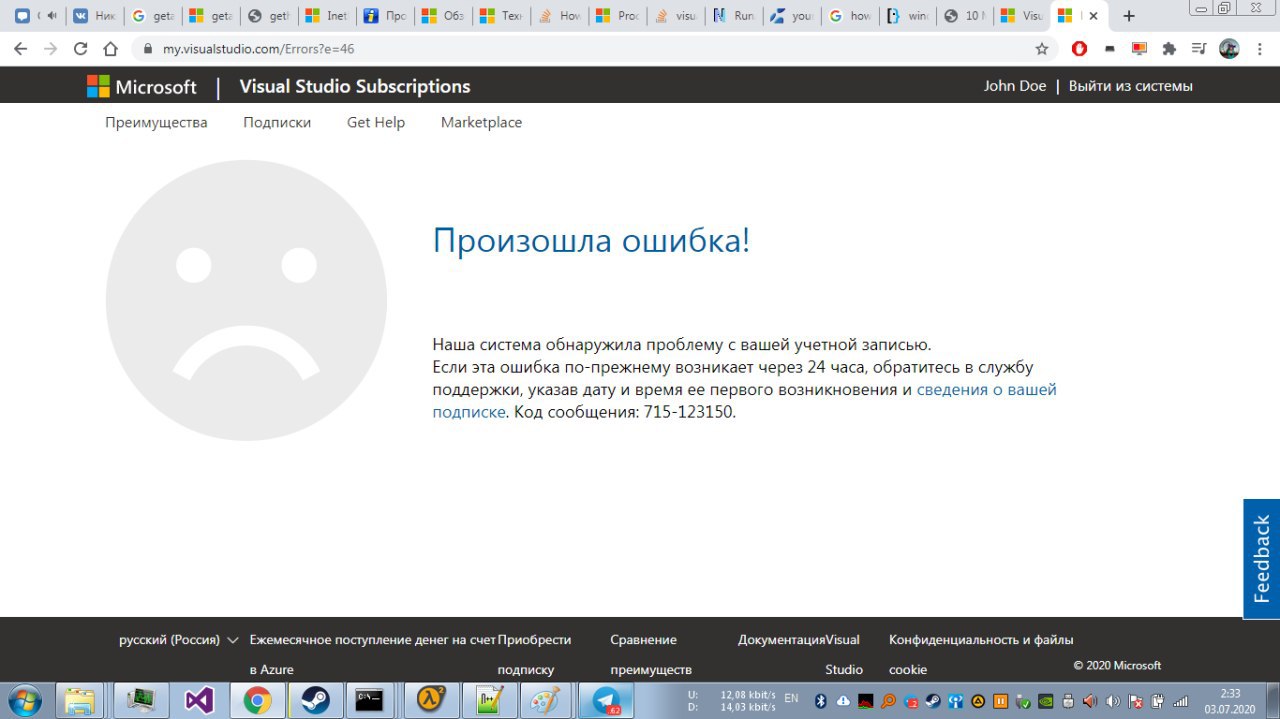
Task: Open Half-Life 2 taskbar icon
Action: 431,701
